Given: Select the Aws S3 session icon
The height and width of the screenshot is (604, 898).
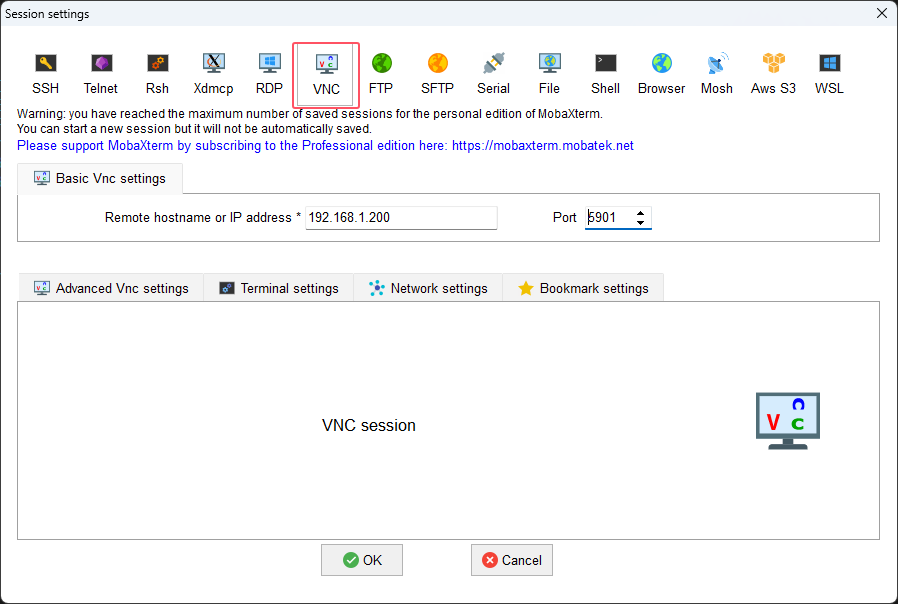Looking at the screenshot, I should (773, 74).
